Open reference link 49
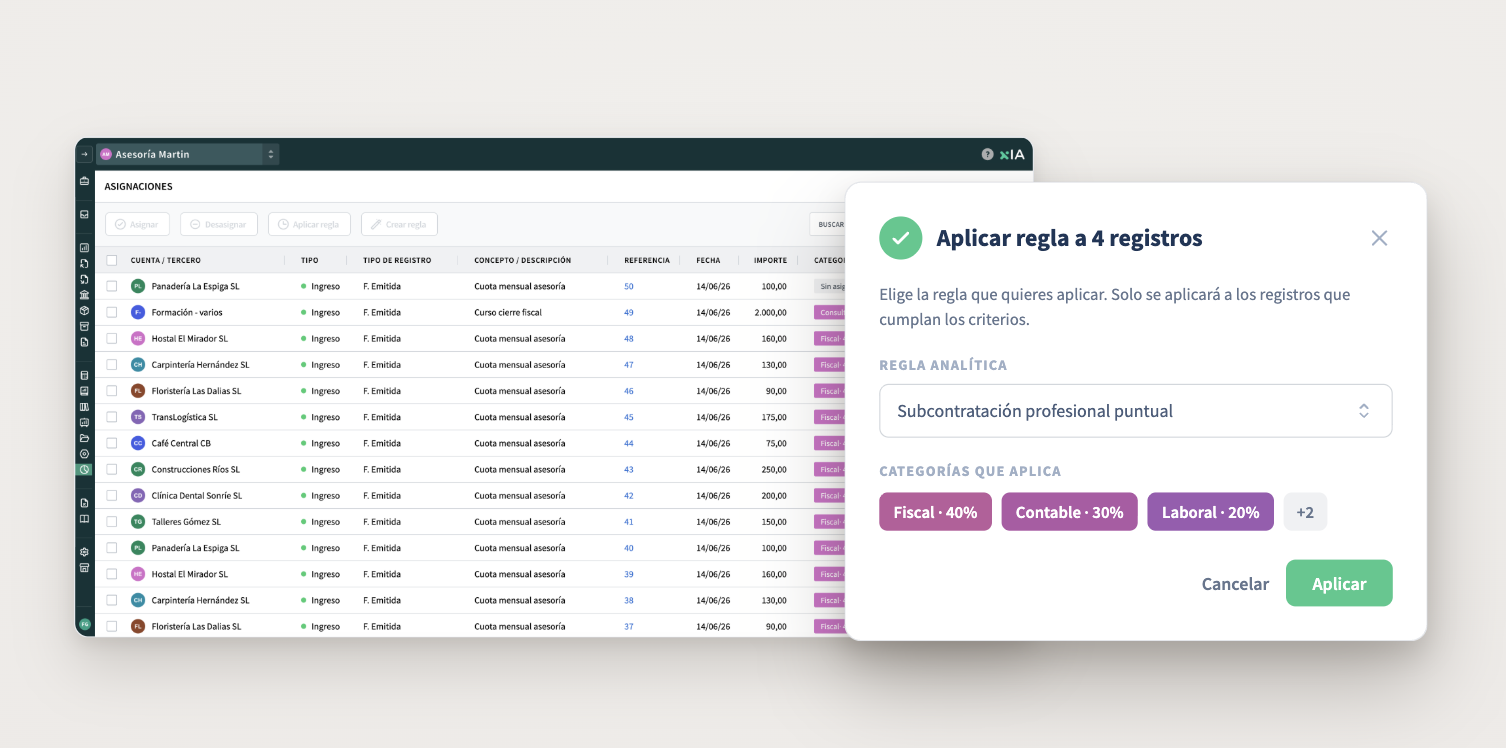Viewport: 1506px width, 748px height. coord(629,312)
